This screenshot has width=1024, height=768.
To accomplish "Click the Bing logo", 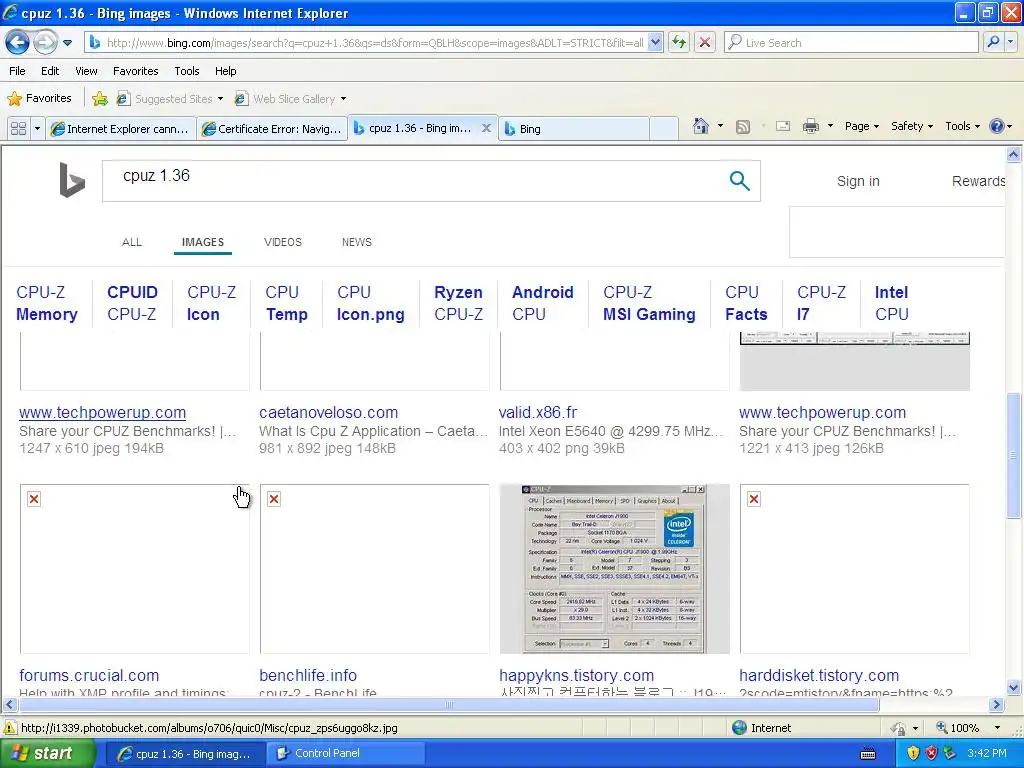I will click(72, 180).
